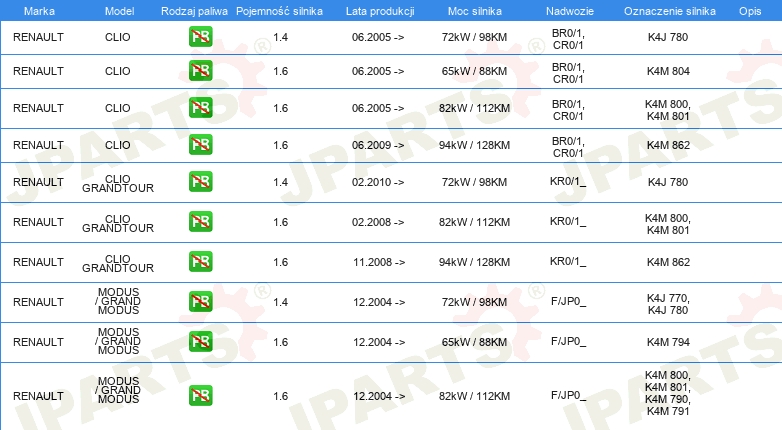The height and width of the screenshot is (430, 782).
Task: Click the fuel icon in the Modus K4J 770 row
Action: [200, 301]
